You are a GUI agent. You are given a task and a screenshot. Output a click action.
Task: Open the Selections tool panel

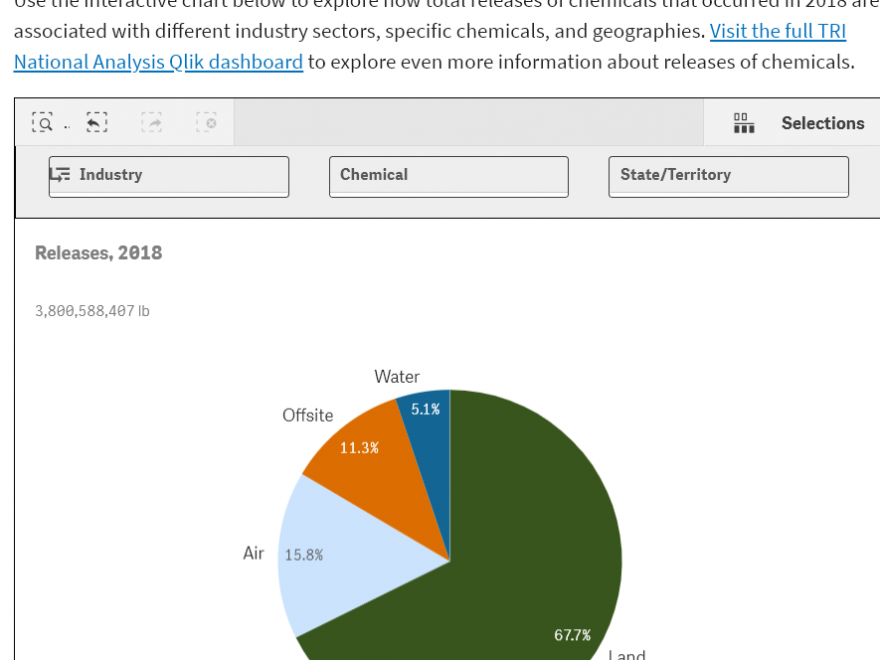coord(799,123)
